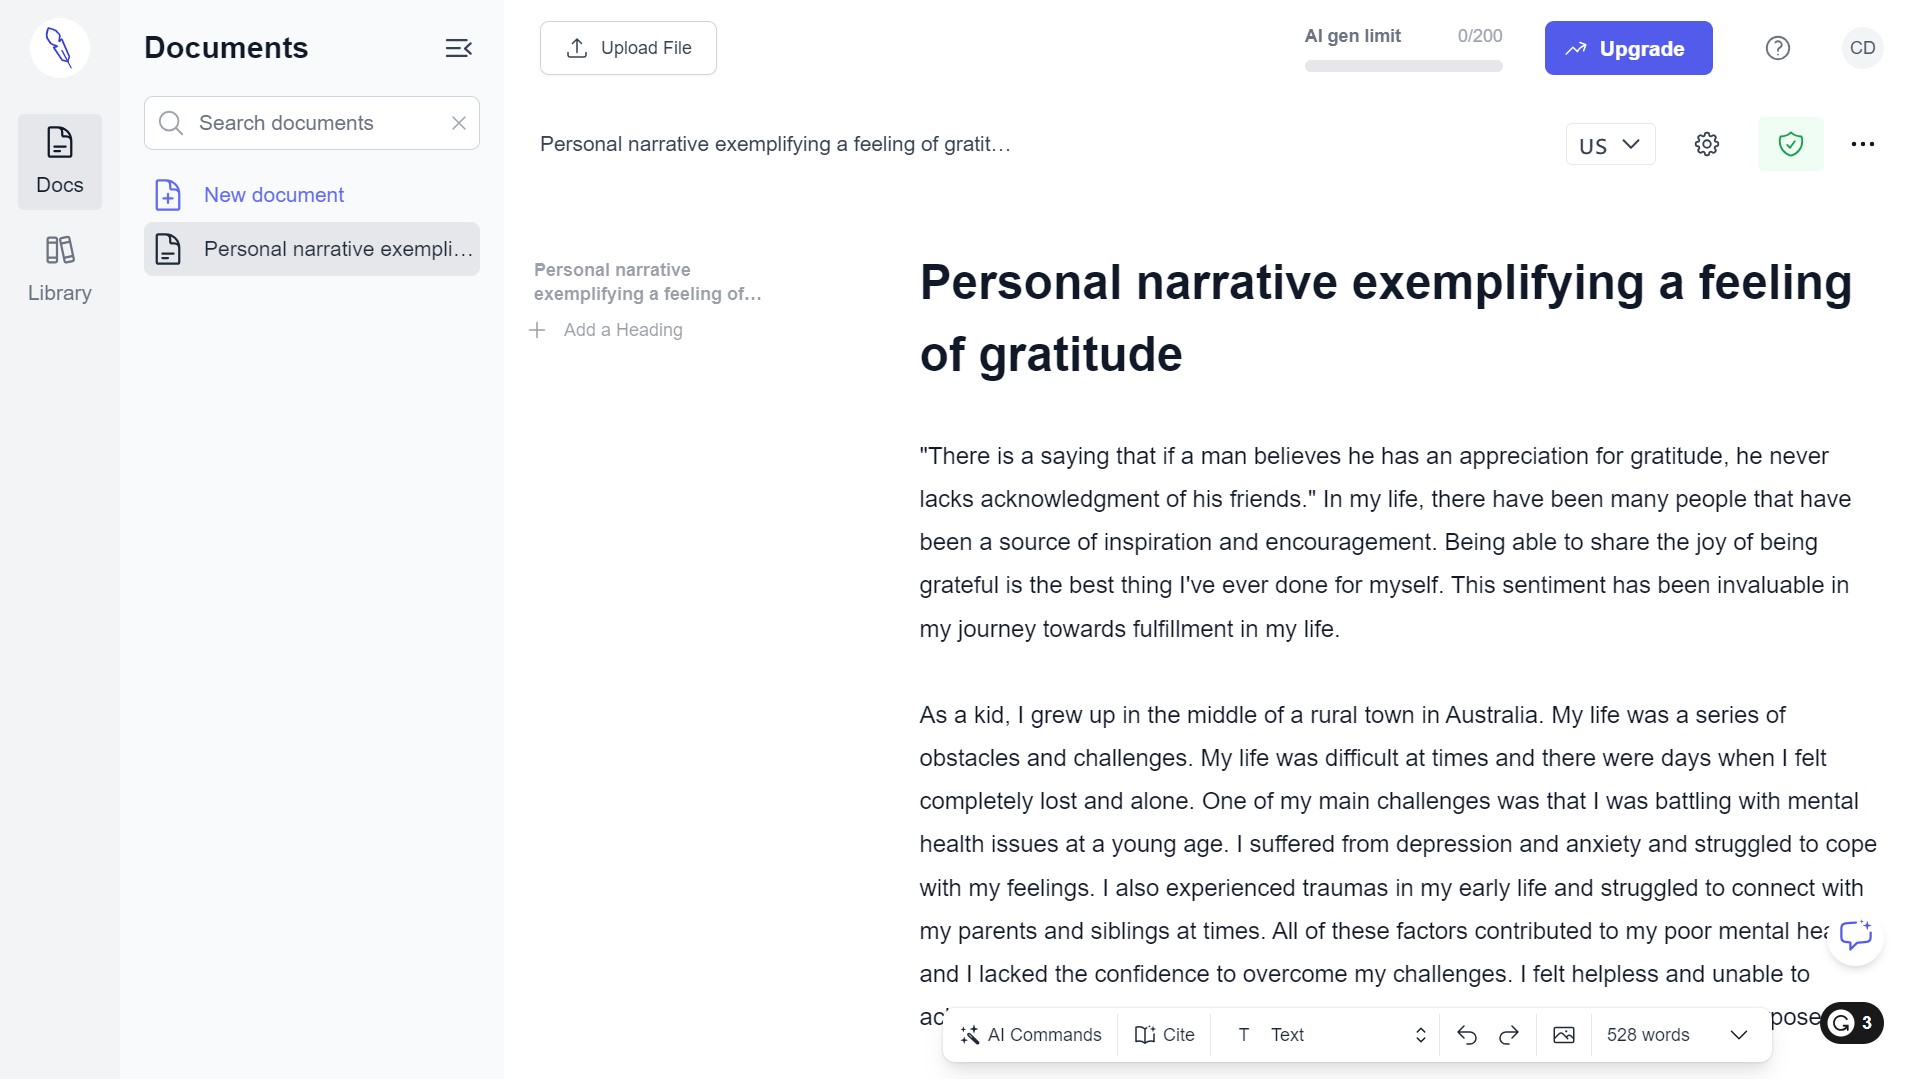
Task: Create a New document
Action: (273, 195)
